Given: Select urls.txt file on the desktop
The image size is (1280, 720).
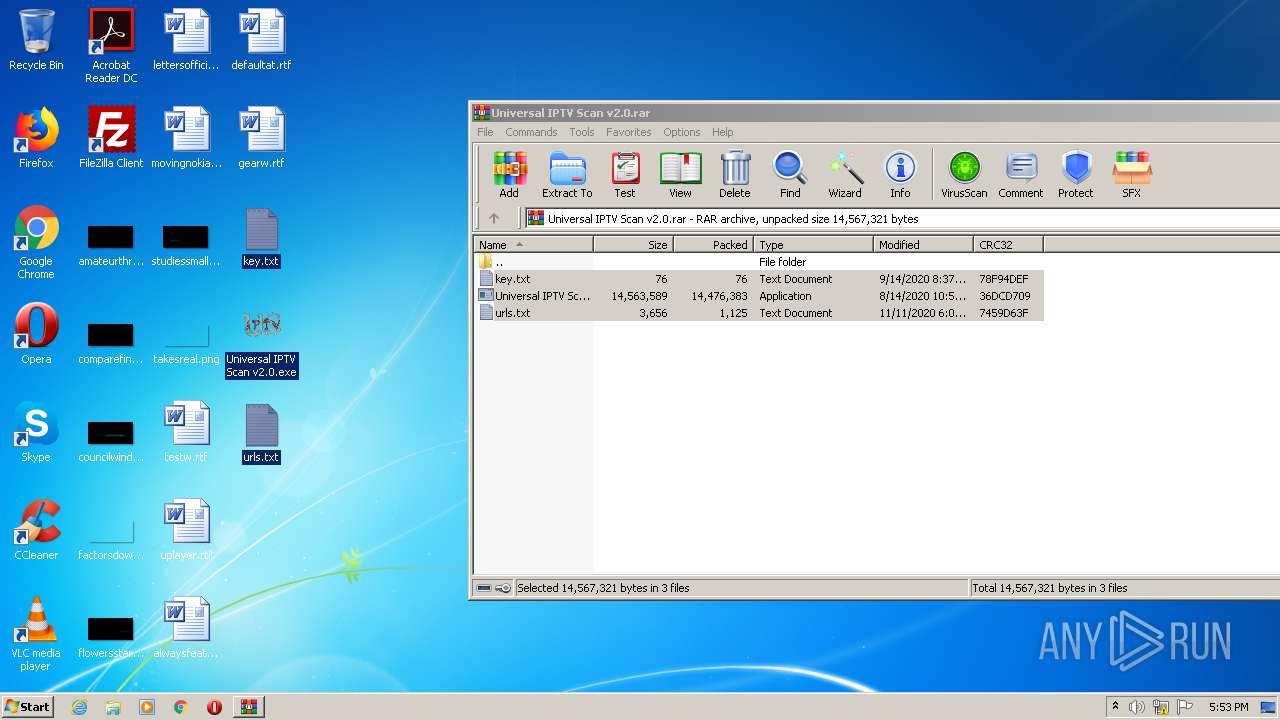Looking at the screenshot, I should (261, 434).
